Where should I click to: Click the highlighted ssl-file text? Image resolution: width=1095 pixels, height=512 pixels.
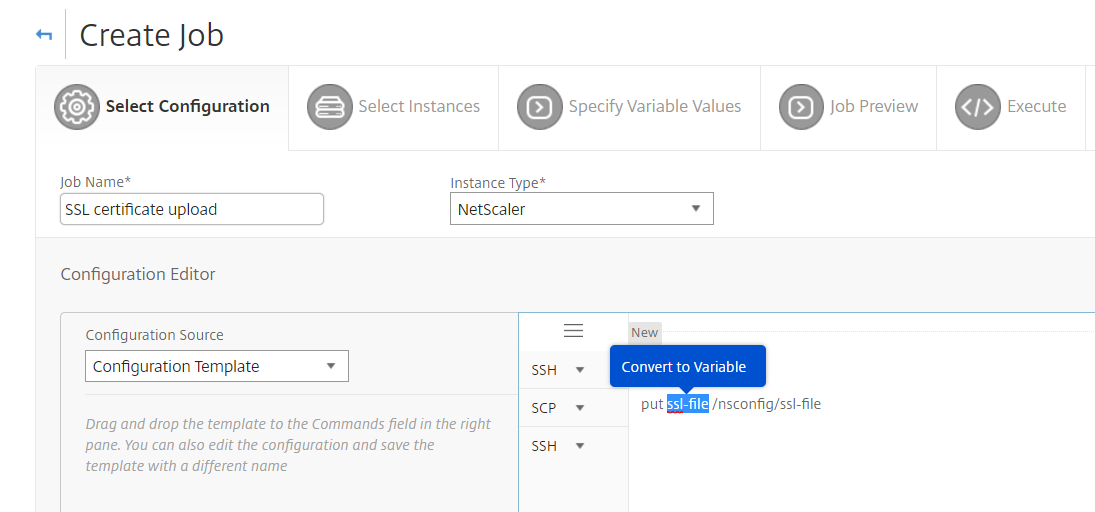[x=688, y=404]
